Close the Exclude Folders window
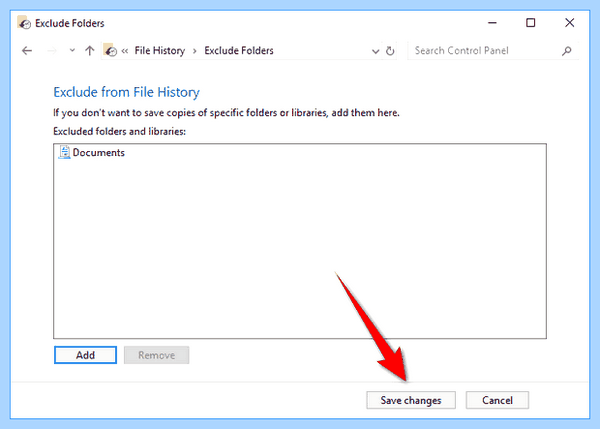 pos(569,23)
